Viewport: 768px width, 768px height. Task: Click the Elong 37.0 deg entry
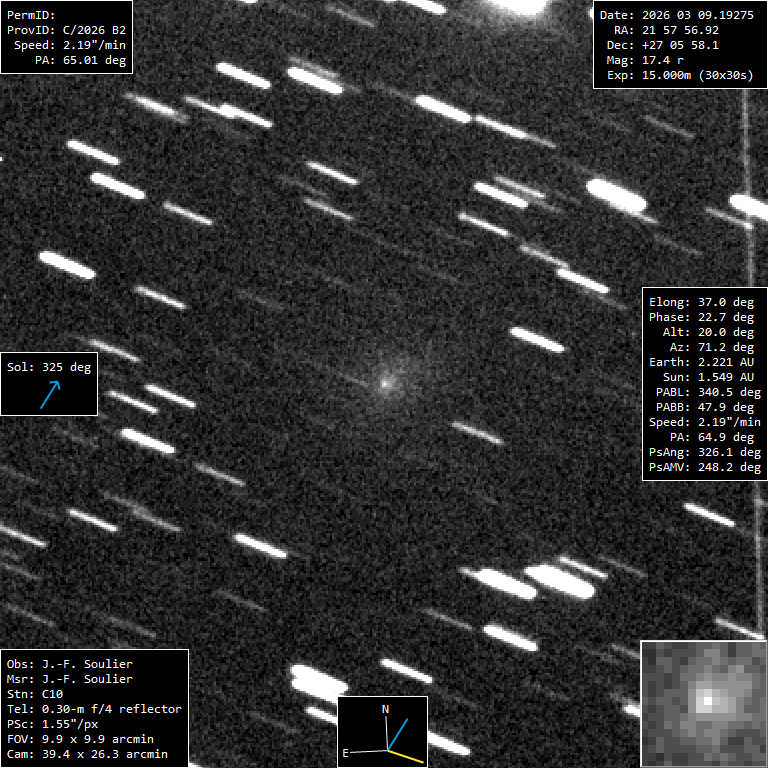tap(701, 302)
